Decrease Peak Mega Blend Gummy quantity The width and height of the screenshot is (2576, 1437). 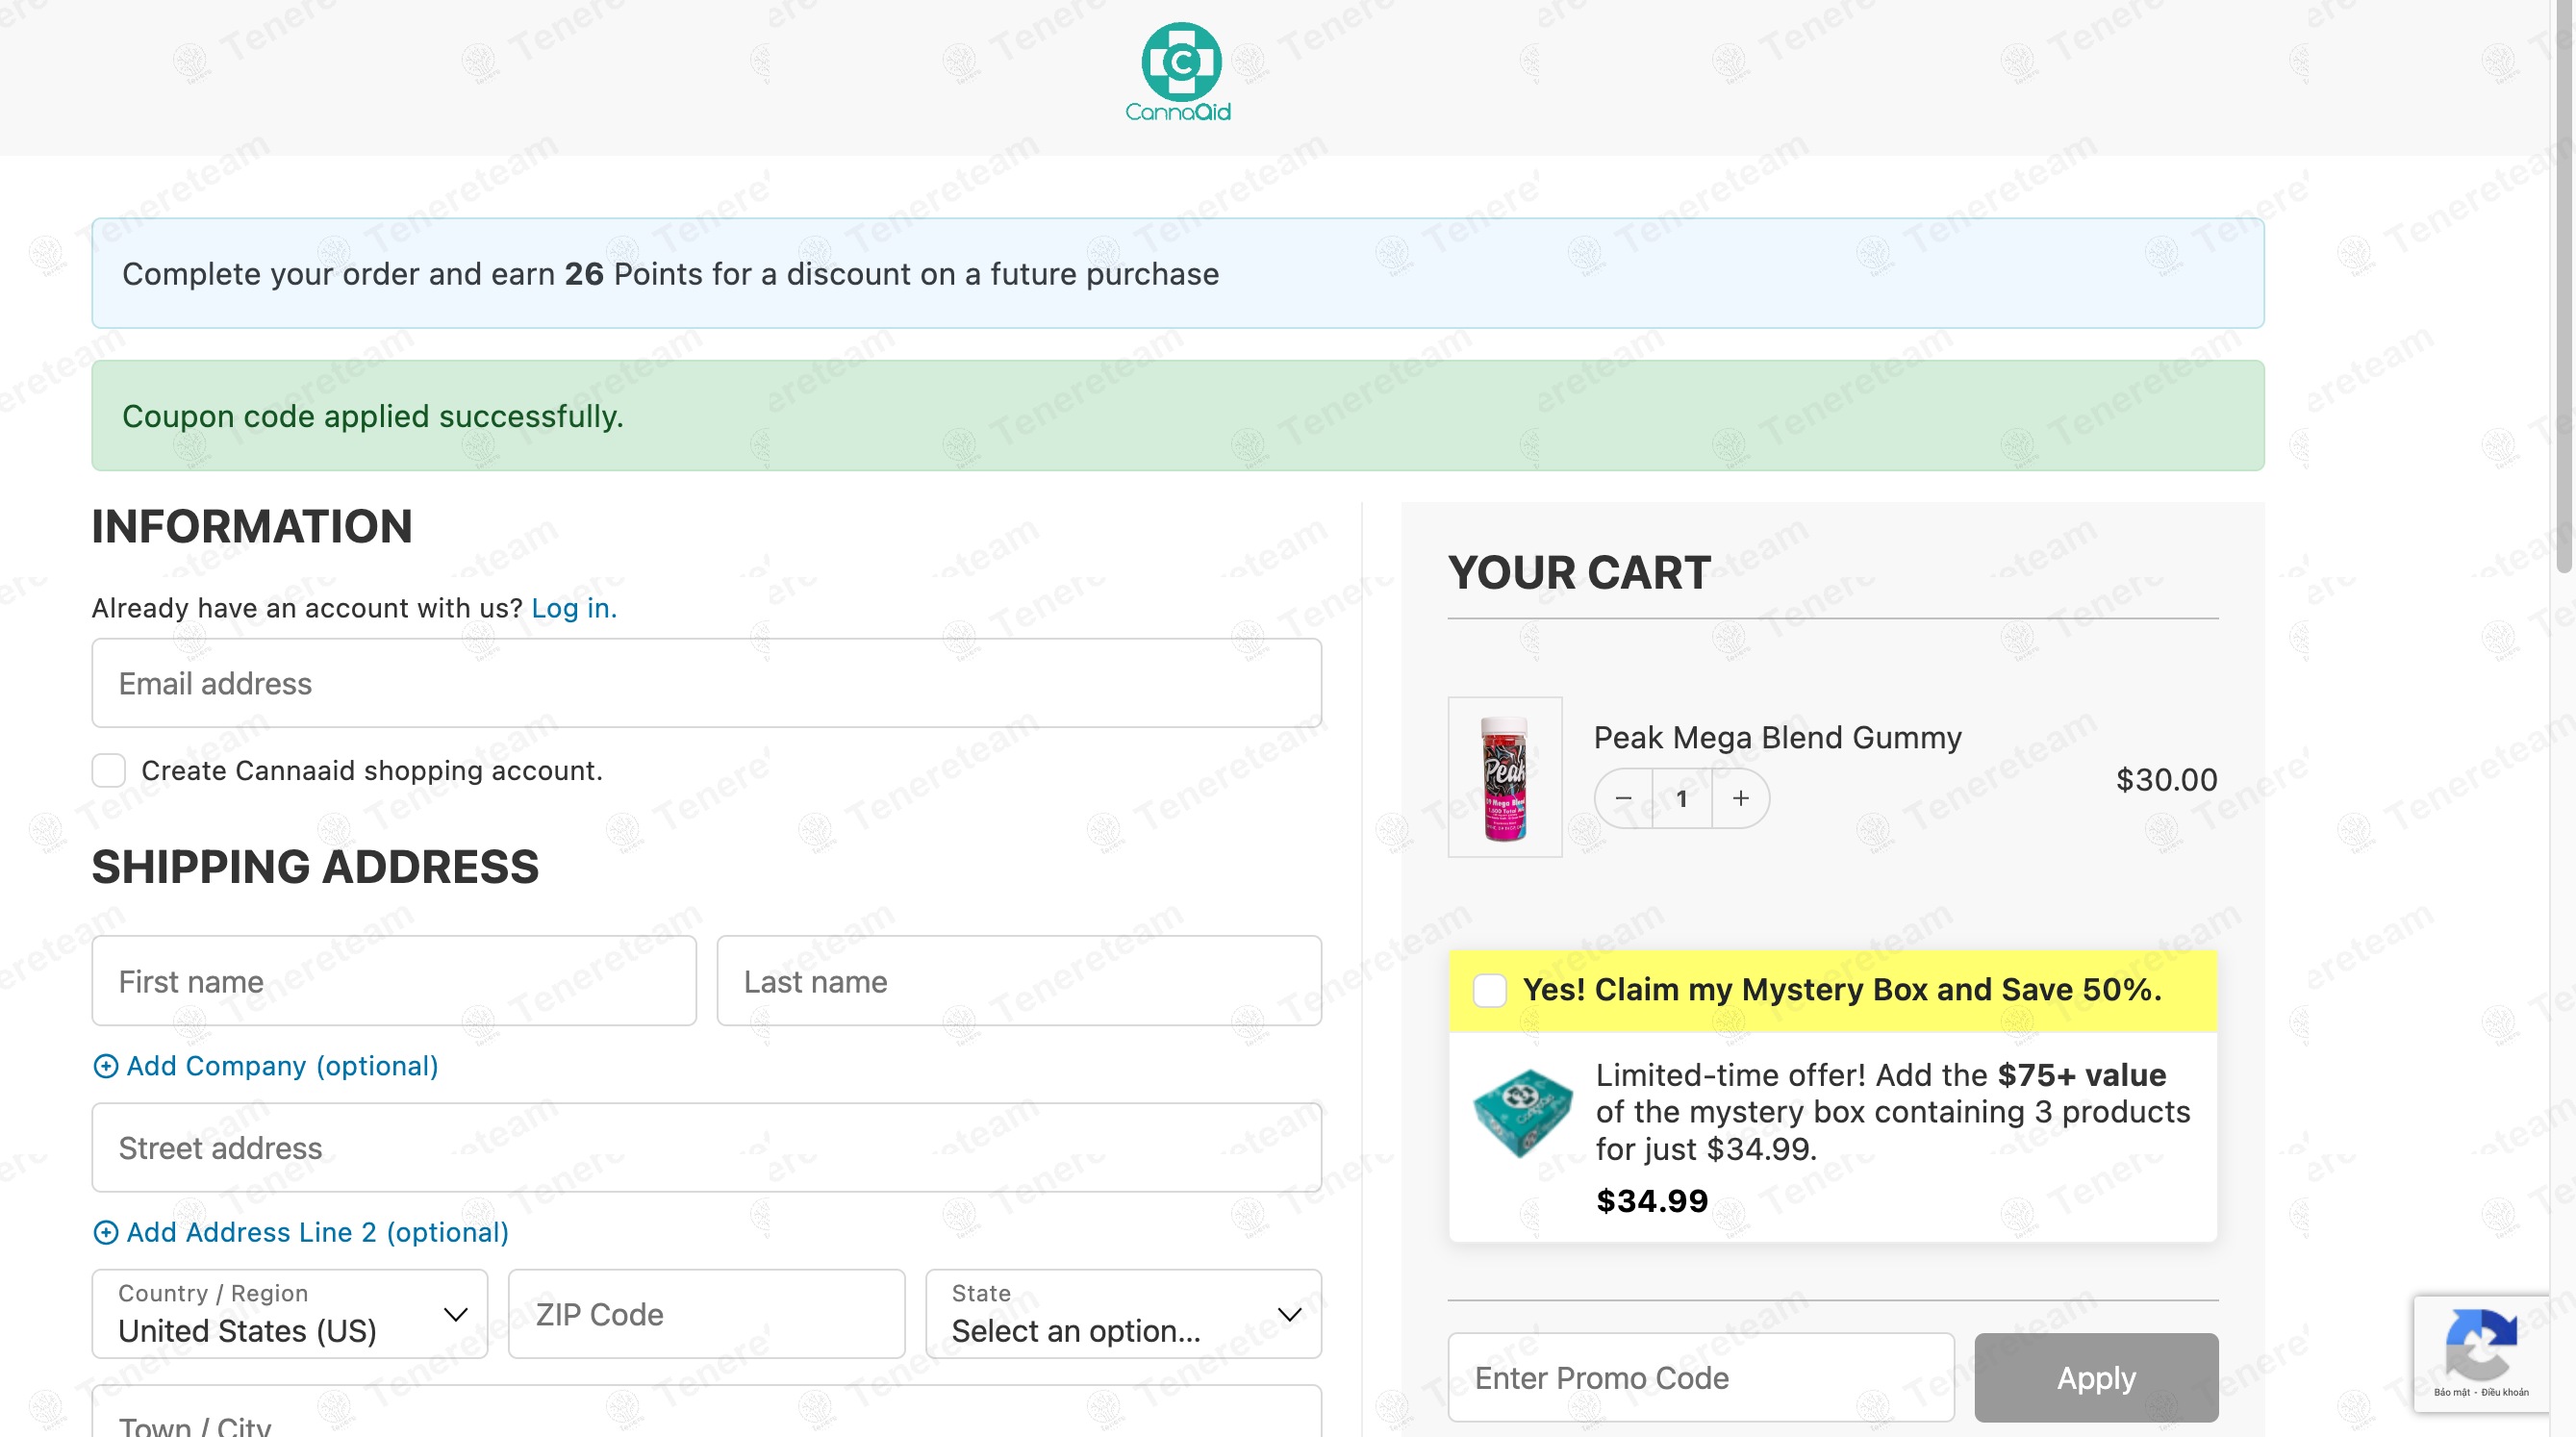point(1623,798)
